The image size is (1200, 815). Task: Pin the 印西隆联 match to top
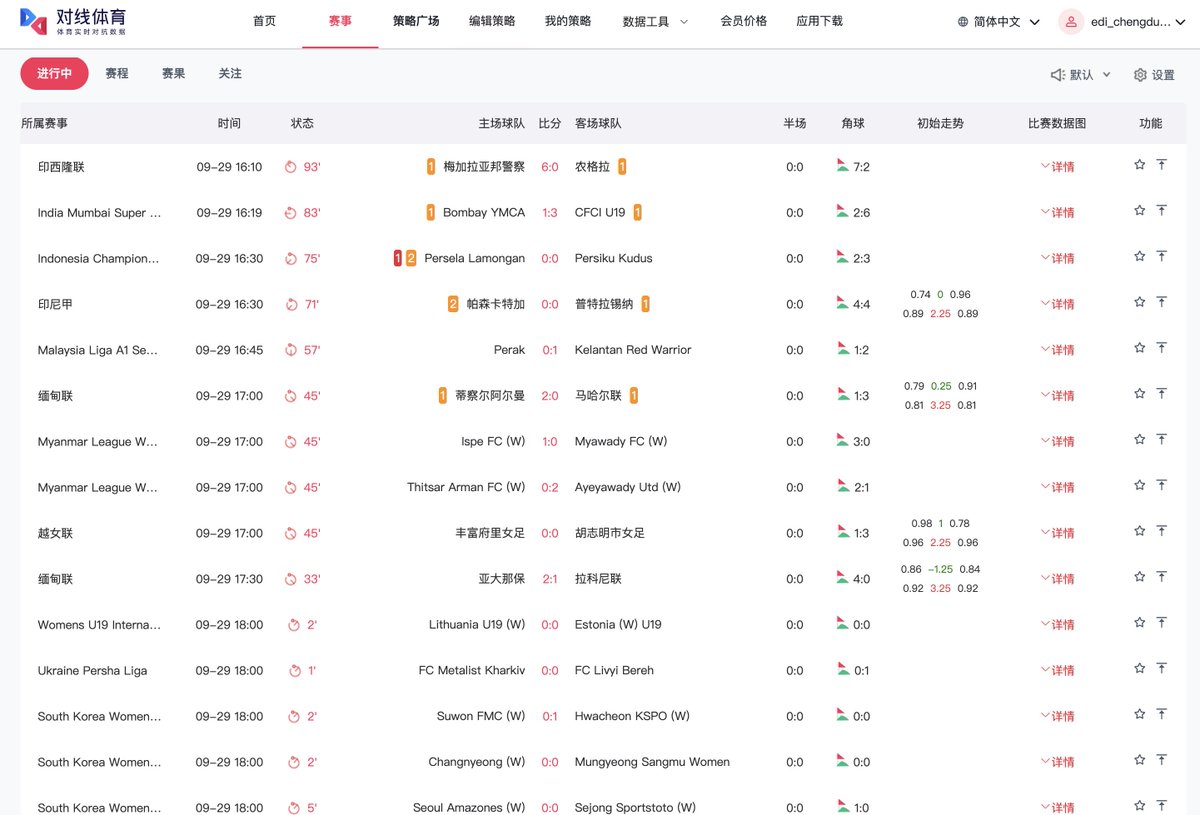tap(1162, 165)
